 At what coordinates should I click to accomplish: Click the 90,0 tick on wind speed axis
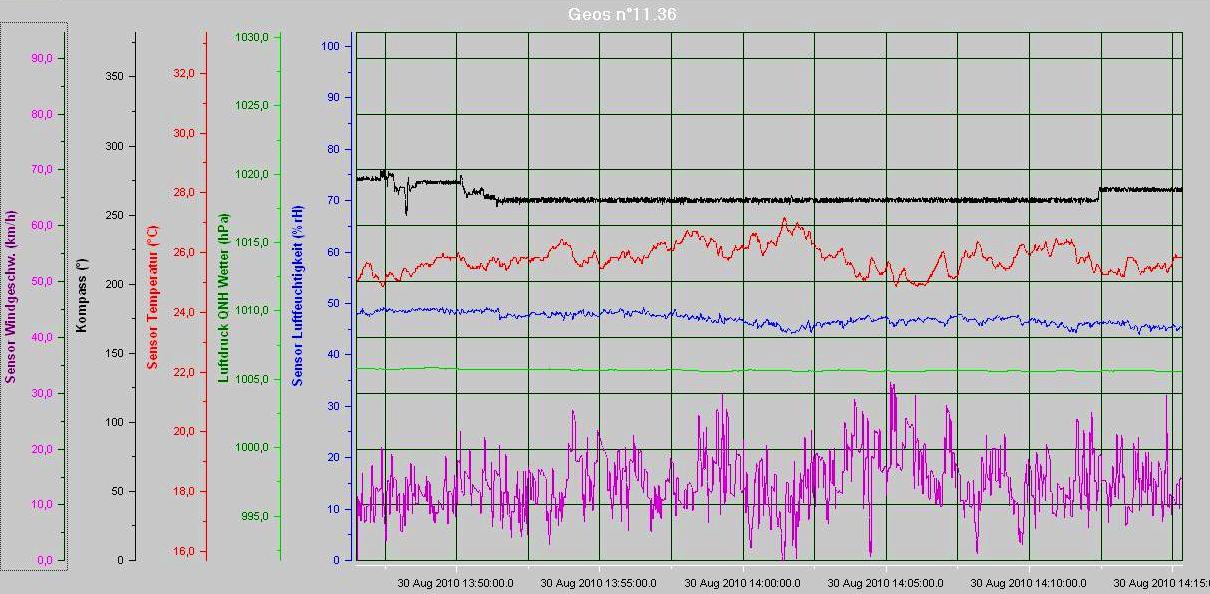click(x=42, y=58)
